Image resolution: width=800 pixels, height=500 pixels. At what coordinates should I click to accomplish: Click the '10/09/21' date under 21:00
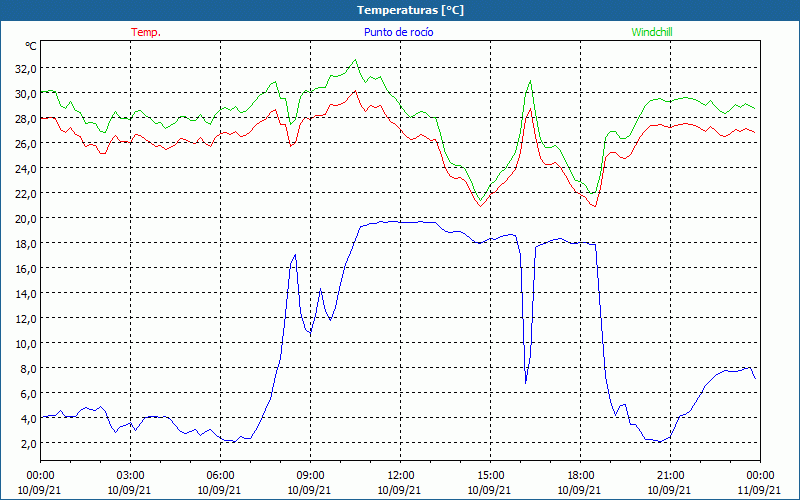click(x=669, y=490)
